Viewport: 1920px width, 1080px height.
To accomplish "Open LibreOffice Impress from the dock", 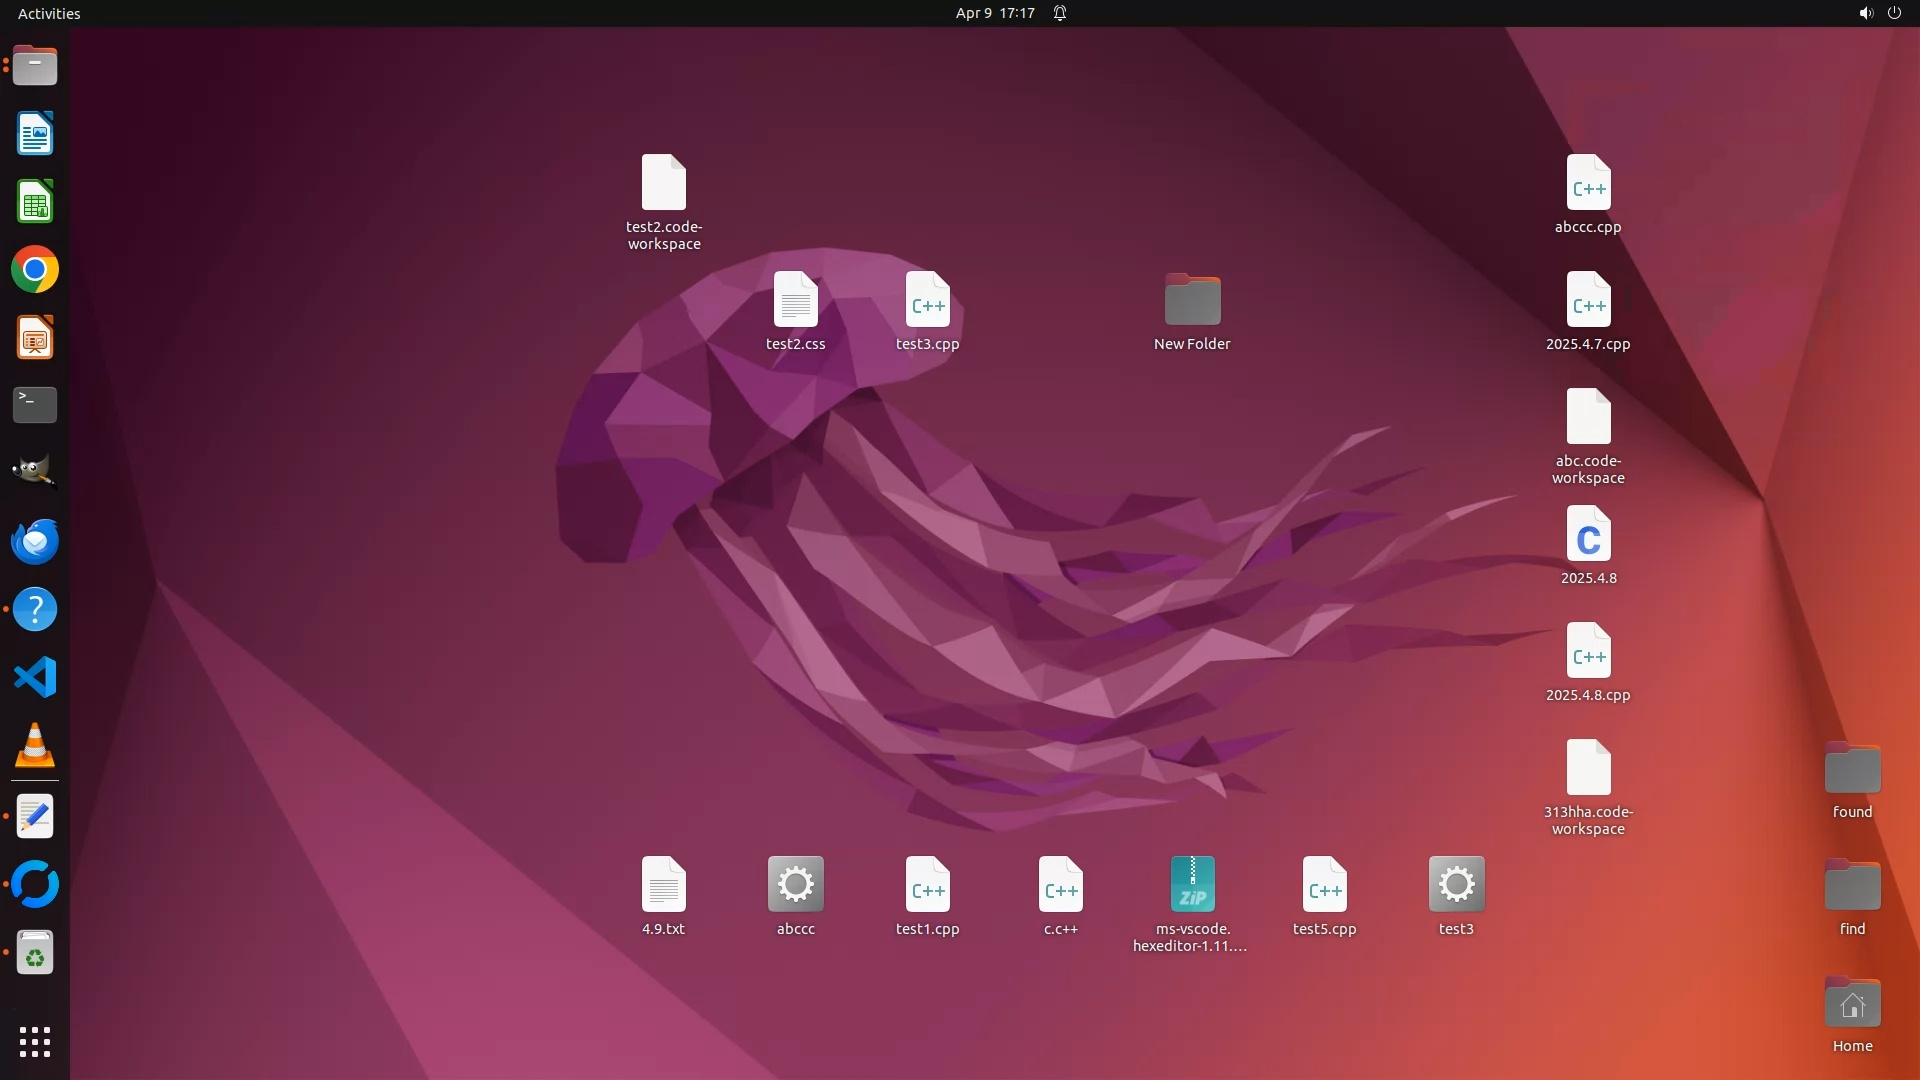I will (35, 338).
